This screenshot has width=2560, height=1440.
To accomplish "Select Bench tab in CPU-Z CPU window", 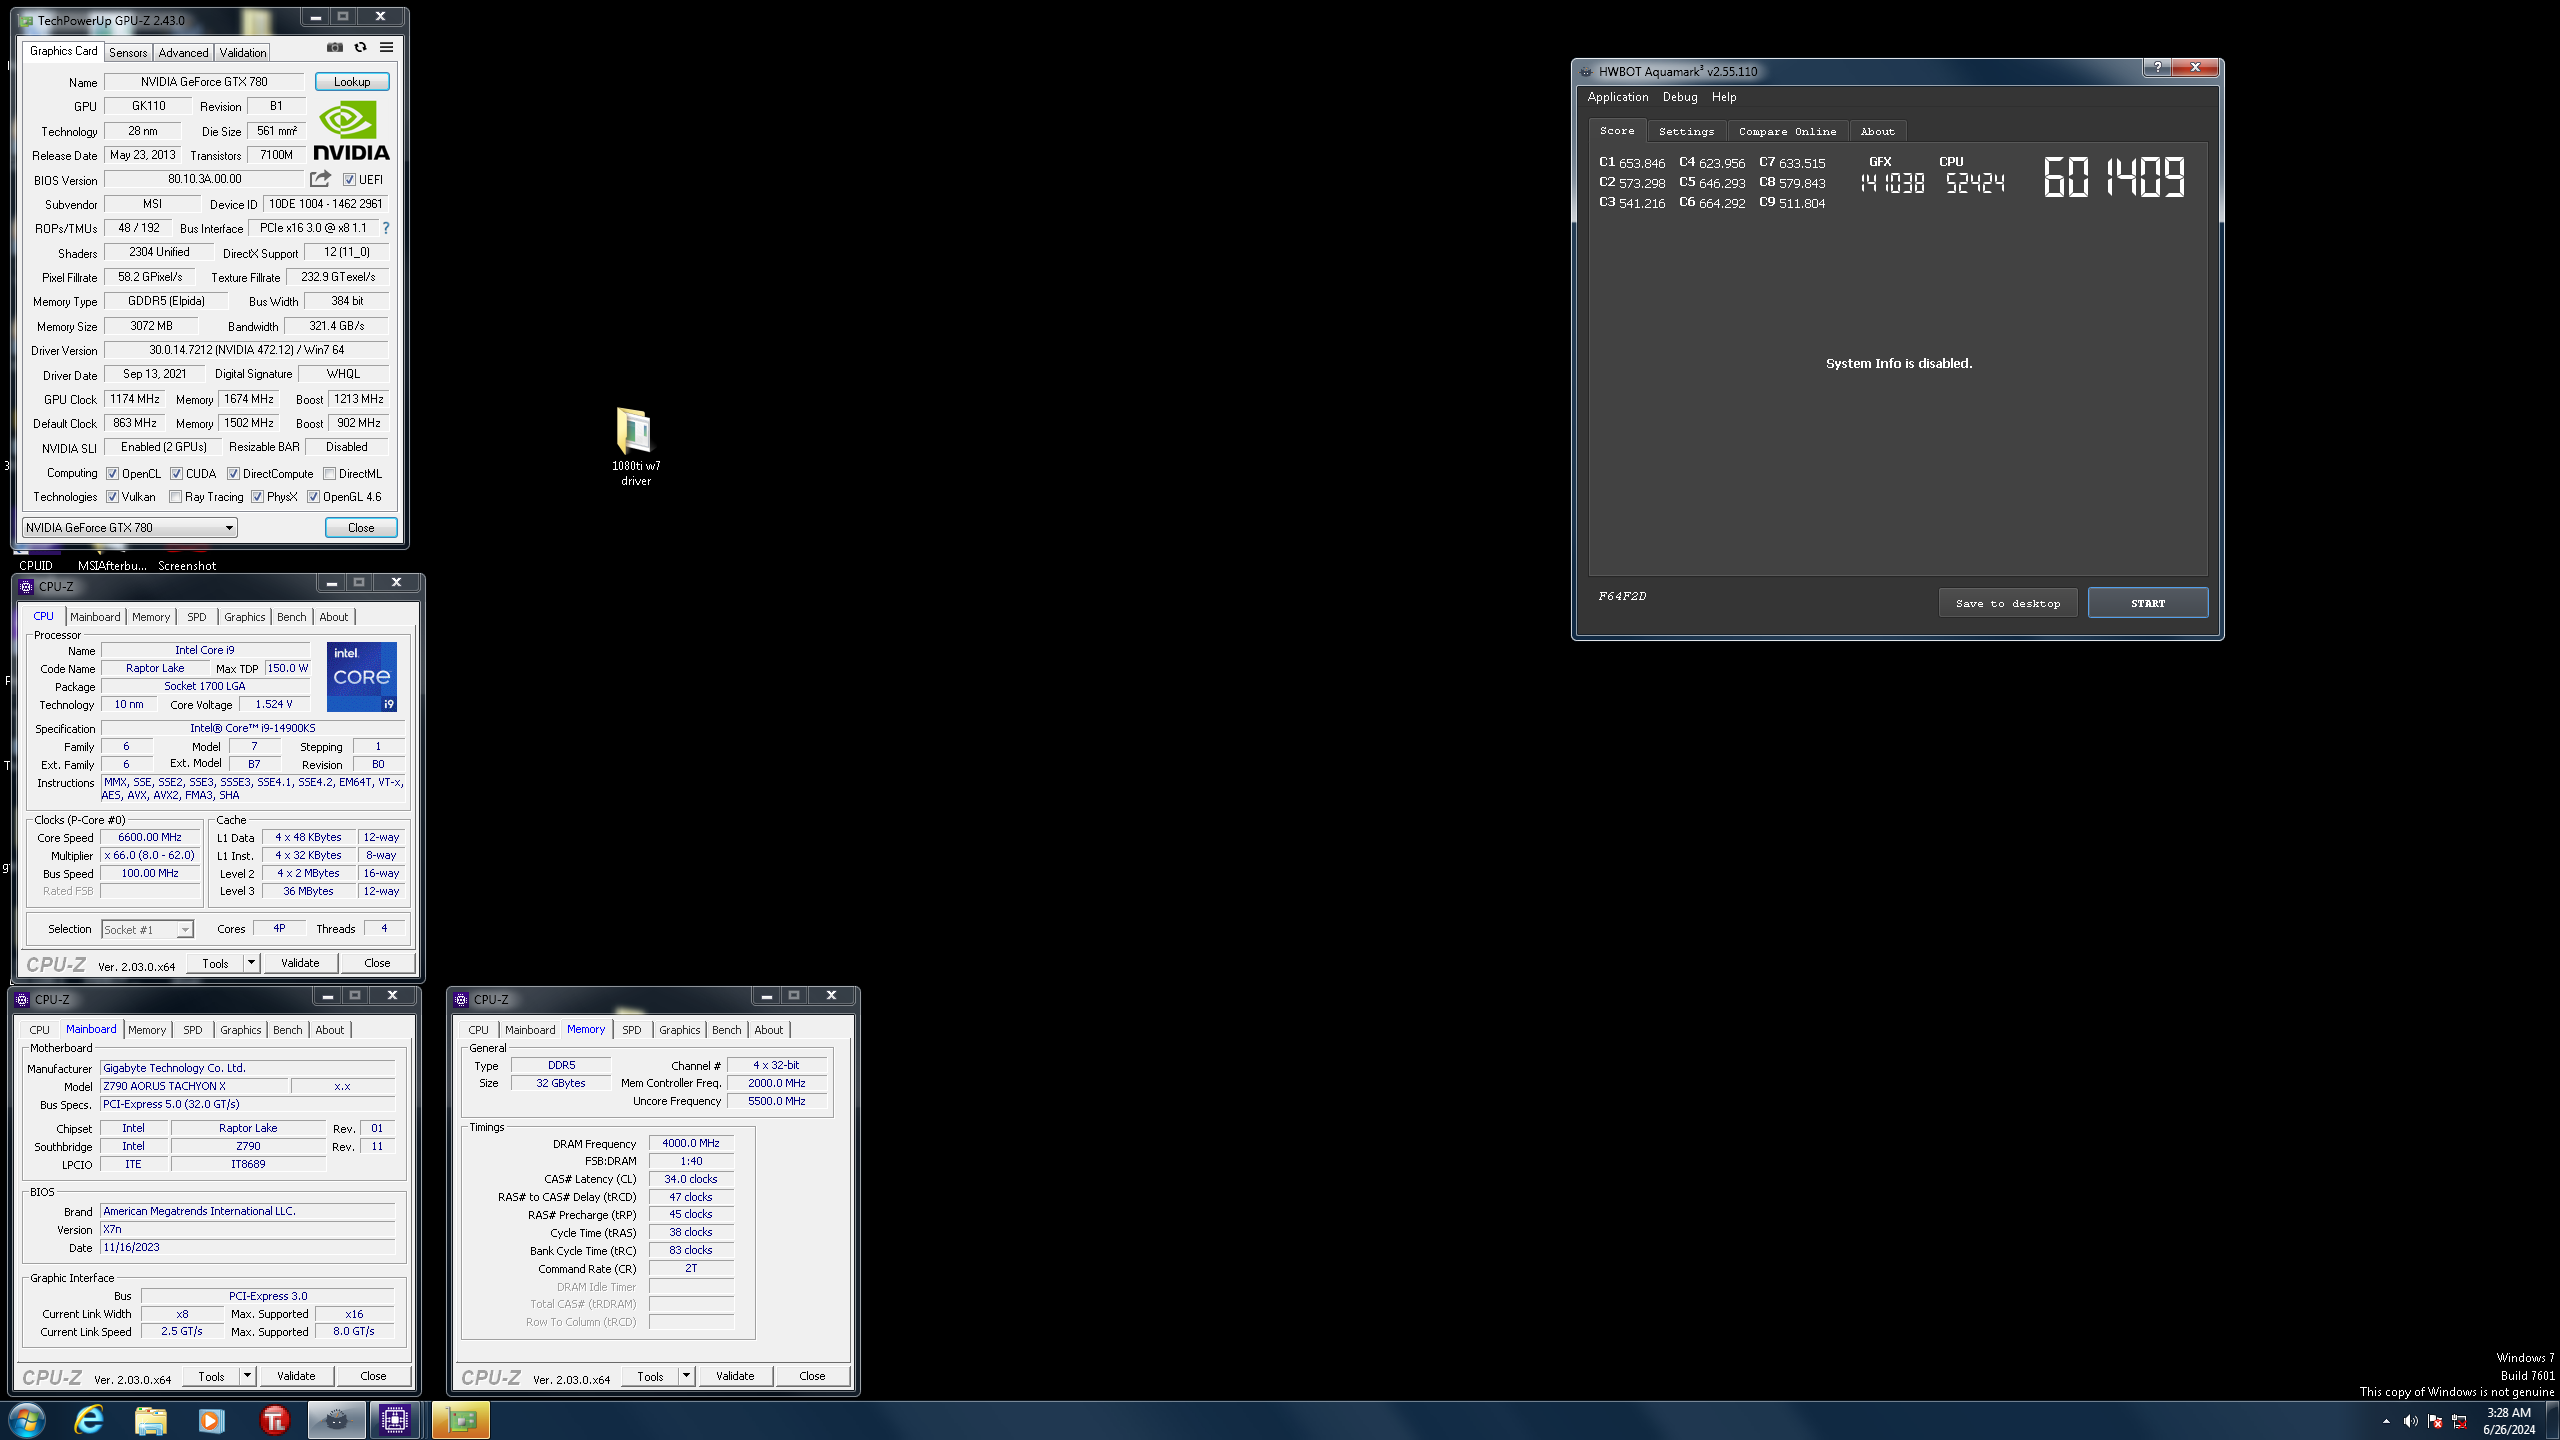I will click(x=292, y=617).
